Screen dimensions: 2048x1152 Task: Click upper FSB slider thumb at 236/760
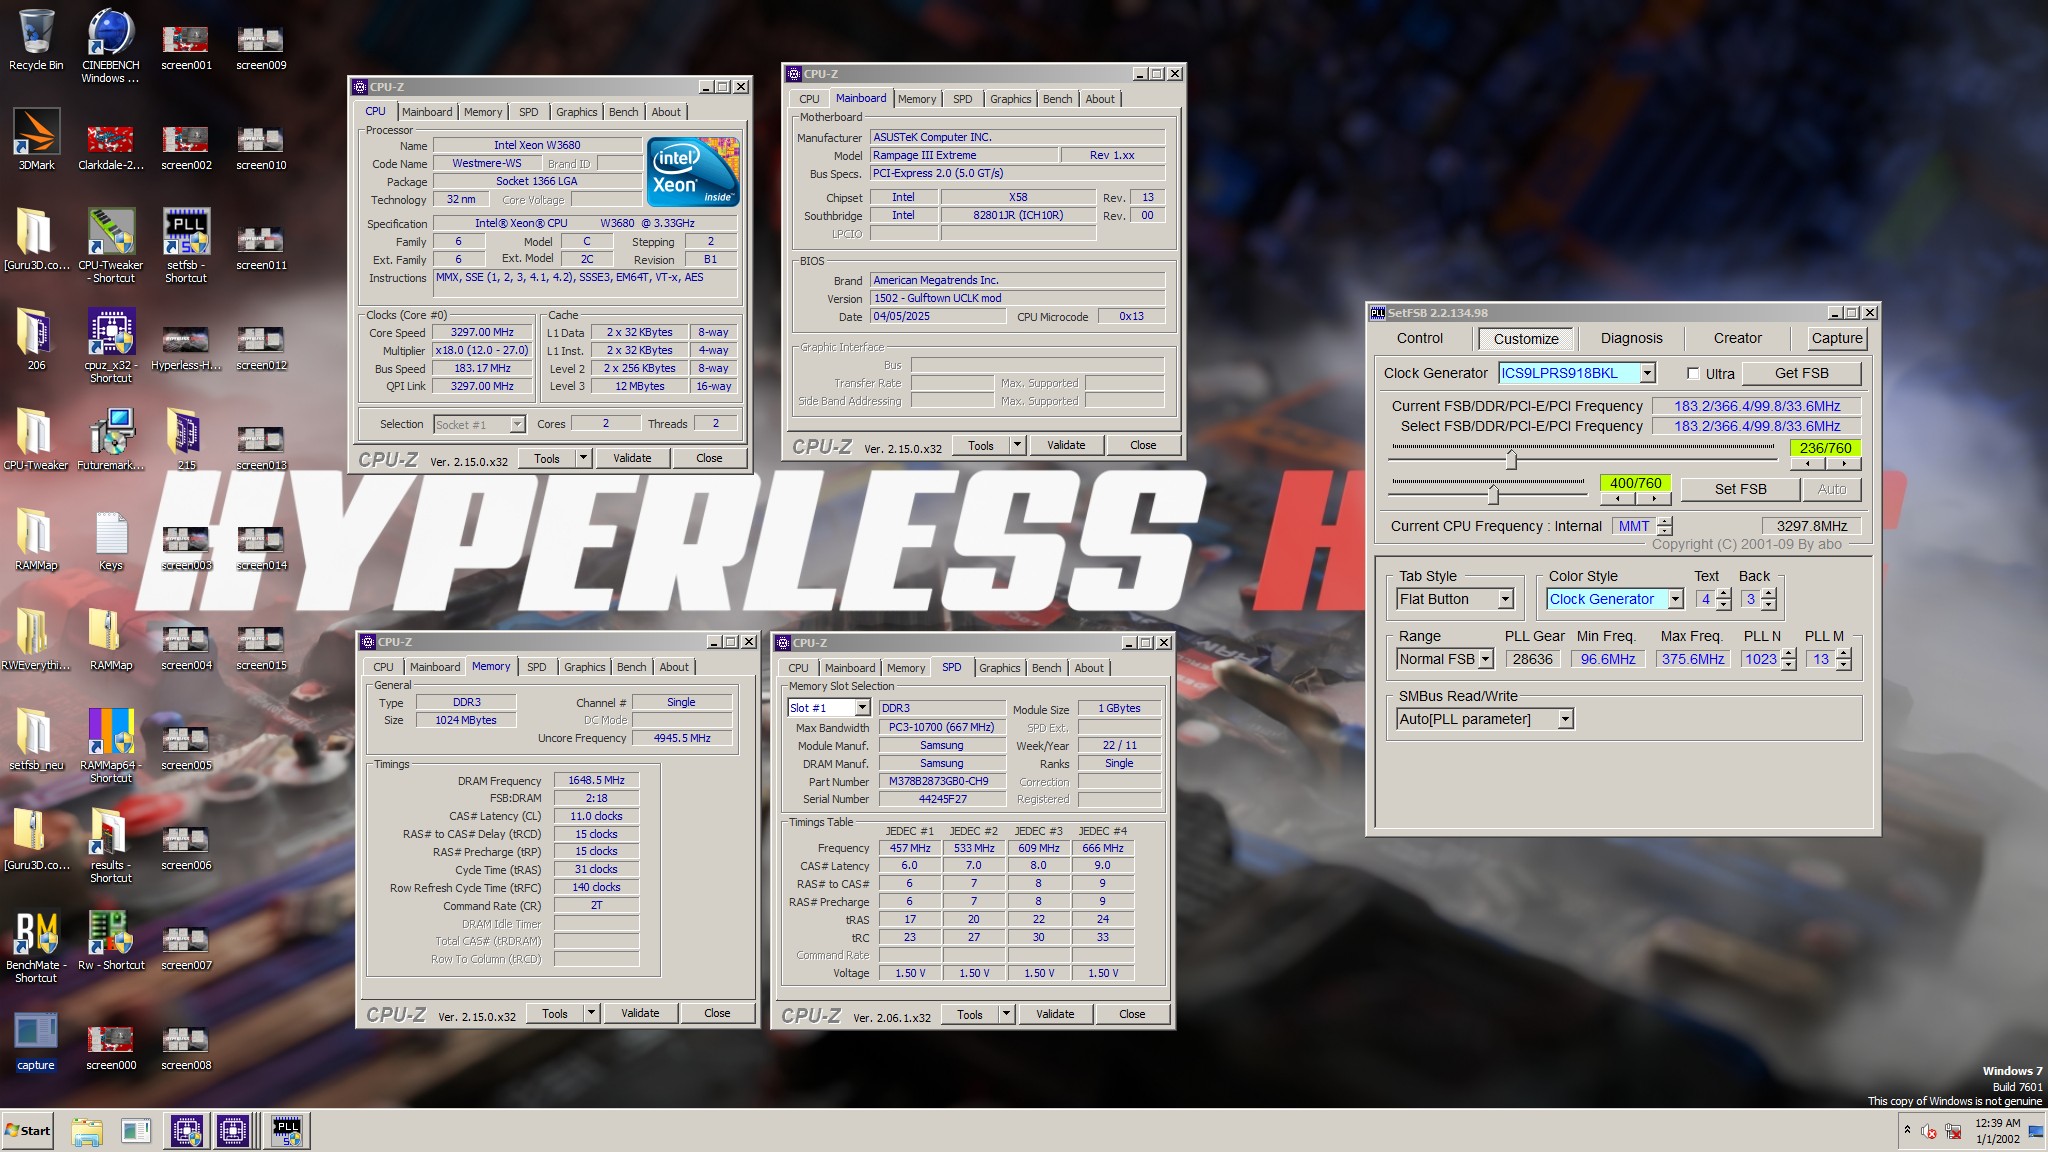(x=1511, y=459)
